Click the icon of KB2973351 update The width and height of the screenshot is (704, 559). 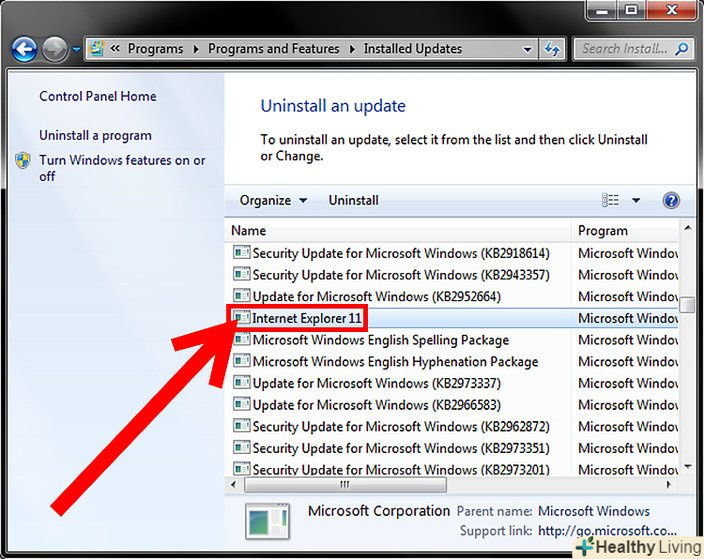[x=242, y=447]
